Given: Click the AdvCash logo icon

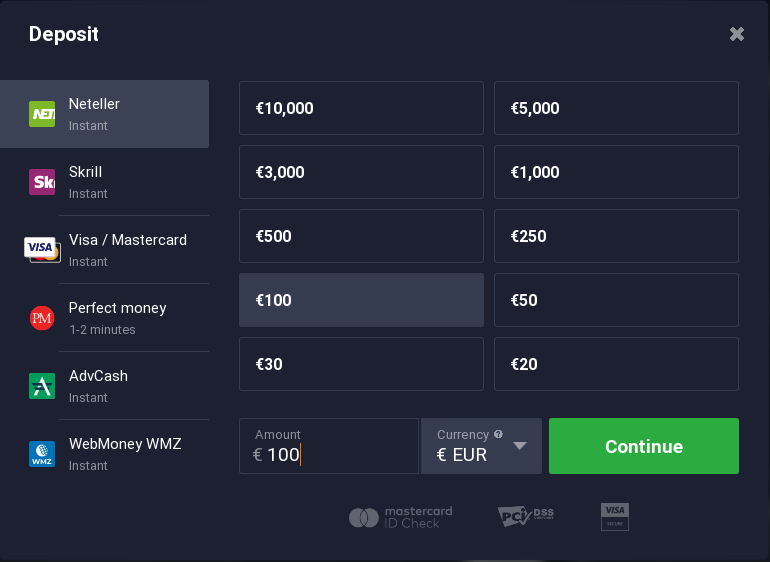Looking at the screenshot, I should coord(42,386).
